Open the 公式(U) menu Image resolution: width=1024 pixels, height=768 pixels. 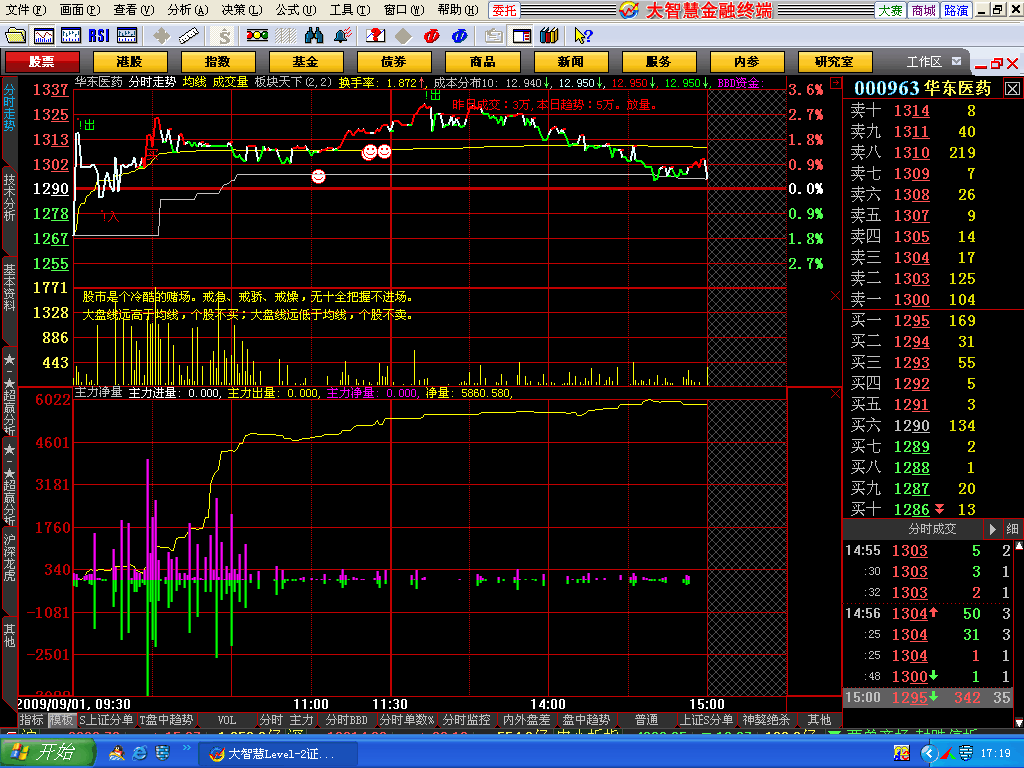(296, 10)
